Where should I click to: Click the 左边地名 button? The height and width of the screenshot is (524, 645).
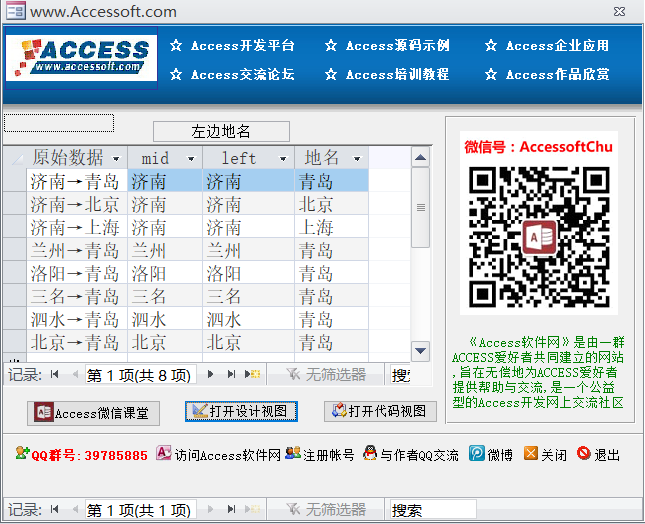(x=221, y=132)
